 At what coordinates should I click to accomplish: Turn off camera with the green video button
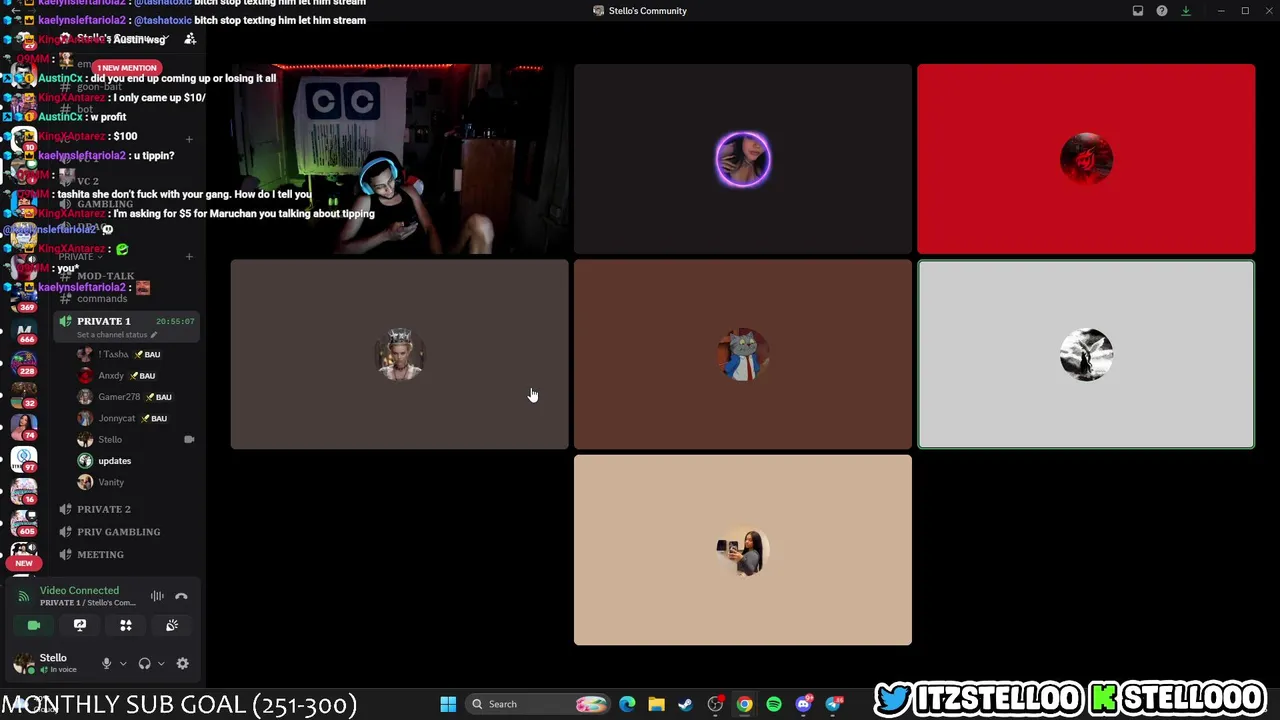(x=34, y=625)
